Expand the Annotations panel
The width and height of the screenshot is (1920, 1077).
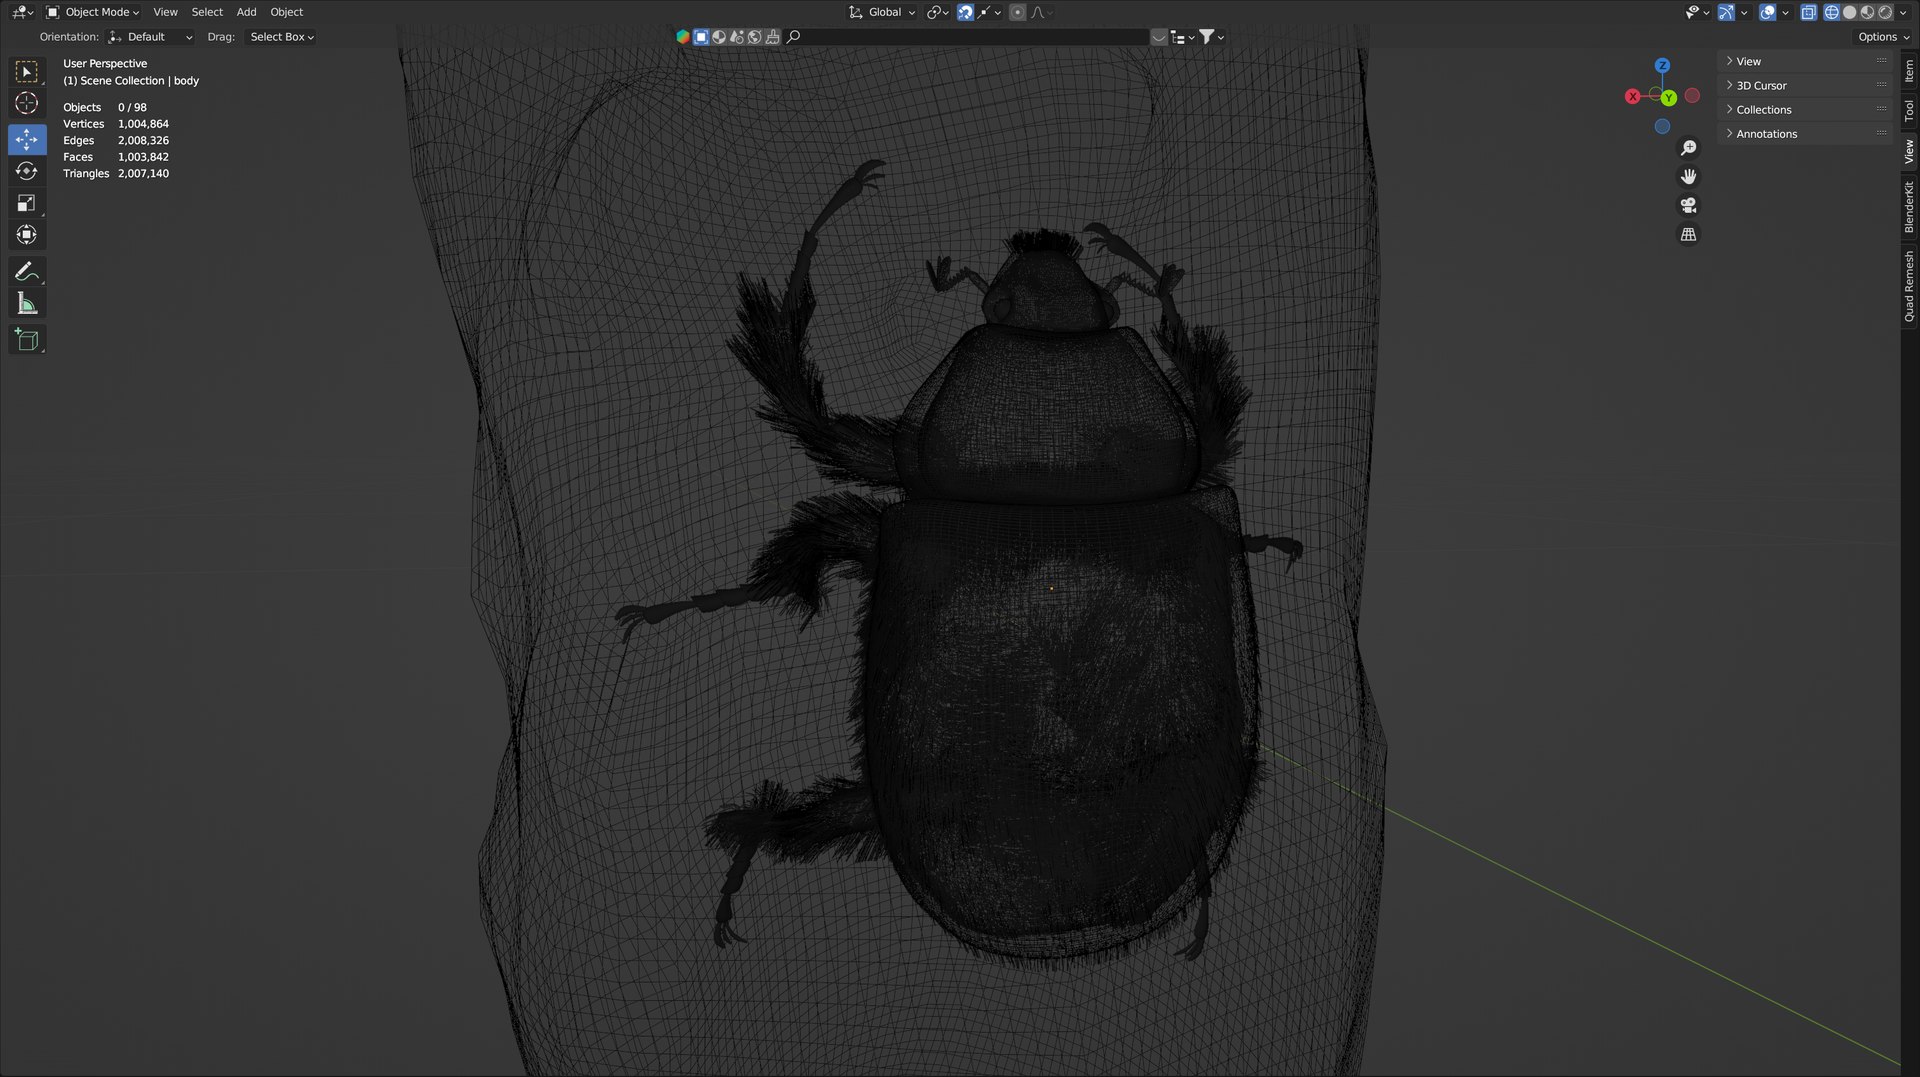pyautogui.click(x=1805, y=133)
